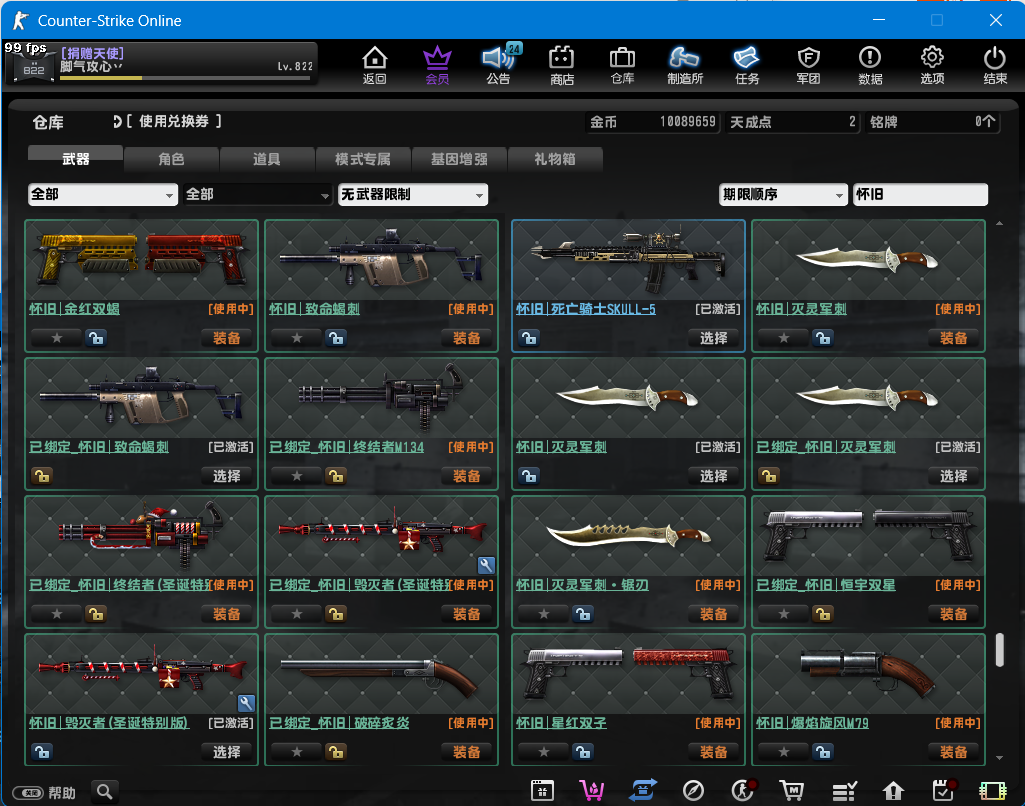The image size is (1025, 806).
Task: Toggle the 帮助 help switch
Action: click(28, 793)
